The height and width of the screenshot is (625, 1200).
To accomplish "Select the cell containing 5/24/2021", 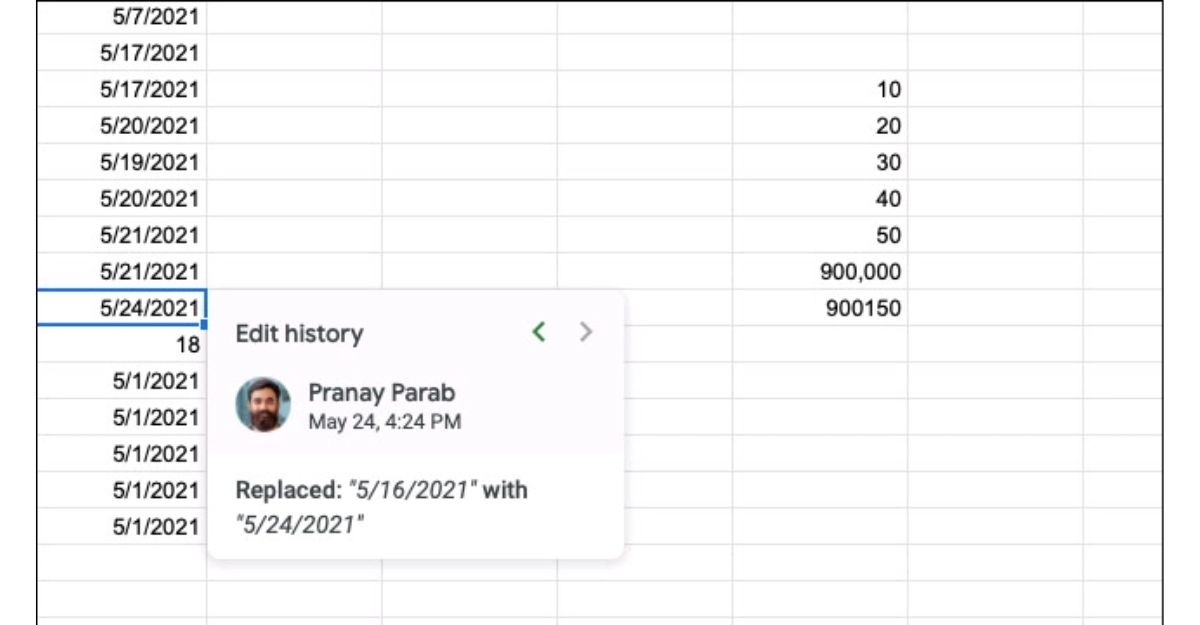I will [122, 308].
